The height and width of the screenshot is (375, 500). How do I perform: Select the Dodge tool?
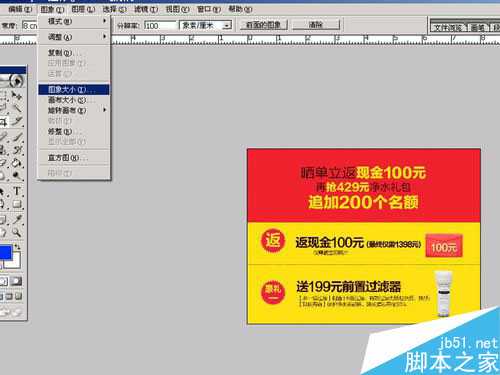(17, 176)
